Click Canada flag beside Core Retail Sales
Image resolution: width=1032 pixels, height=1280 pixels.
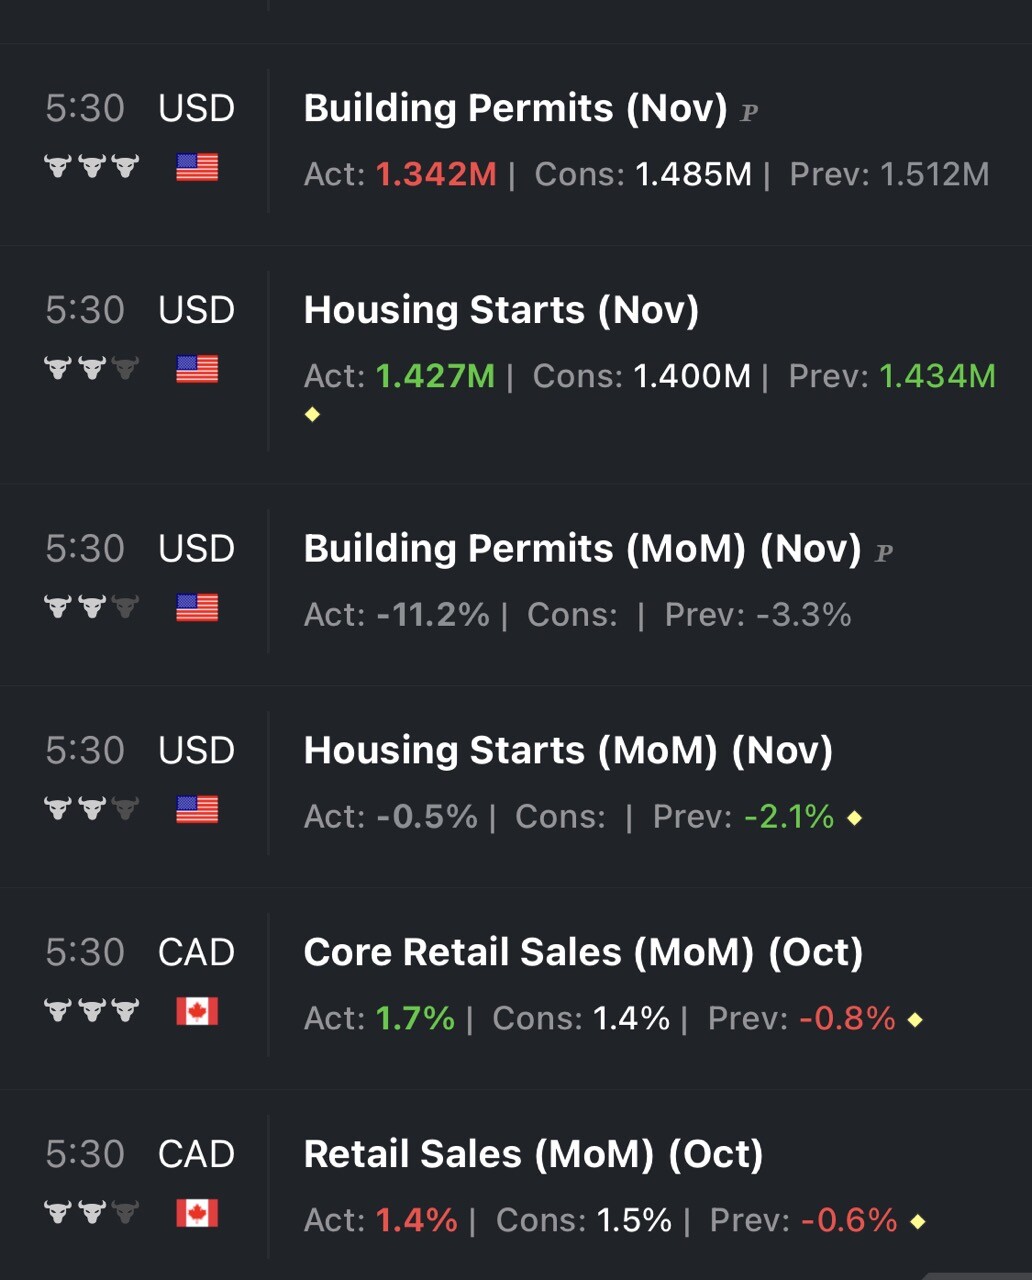(x=197, y=1011)
